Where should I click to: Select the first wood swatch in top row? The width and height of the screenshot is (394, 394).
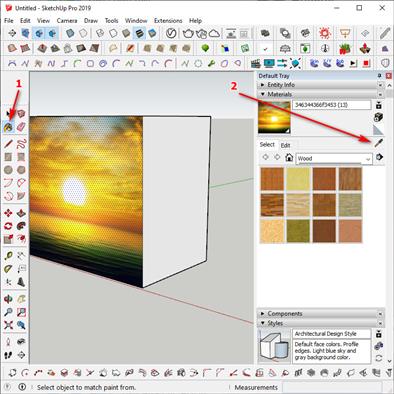[272, 179]
